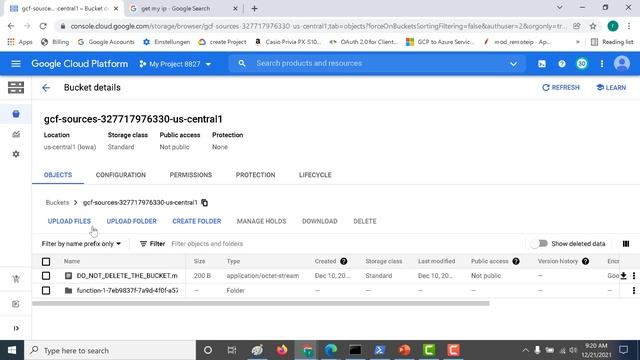640x360 pixels.
Task: Open more actions for DO_NOT_DELETE_THE_BUCKET row
Action: [x=633, y=276]
